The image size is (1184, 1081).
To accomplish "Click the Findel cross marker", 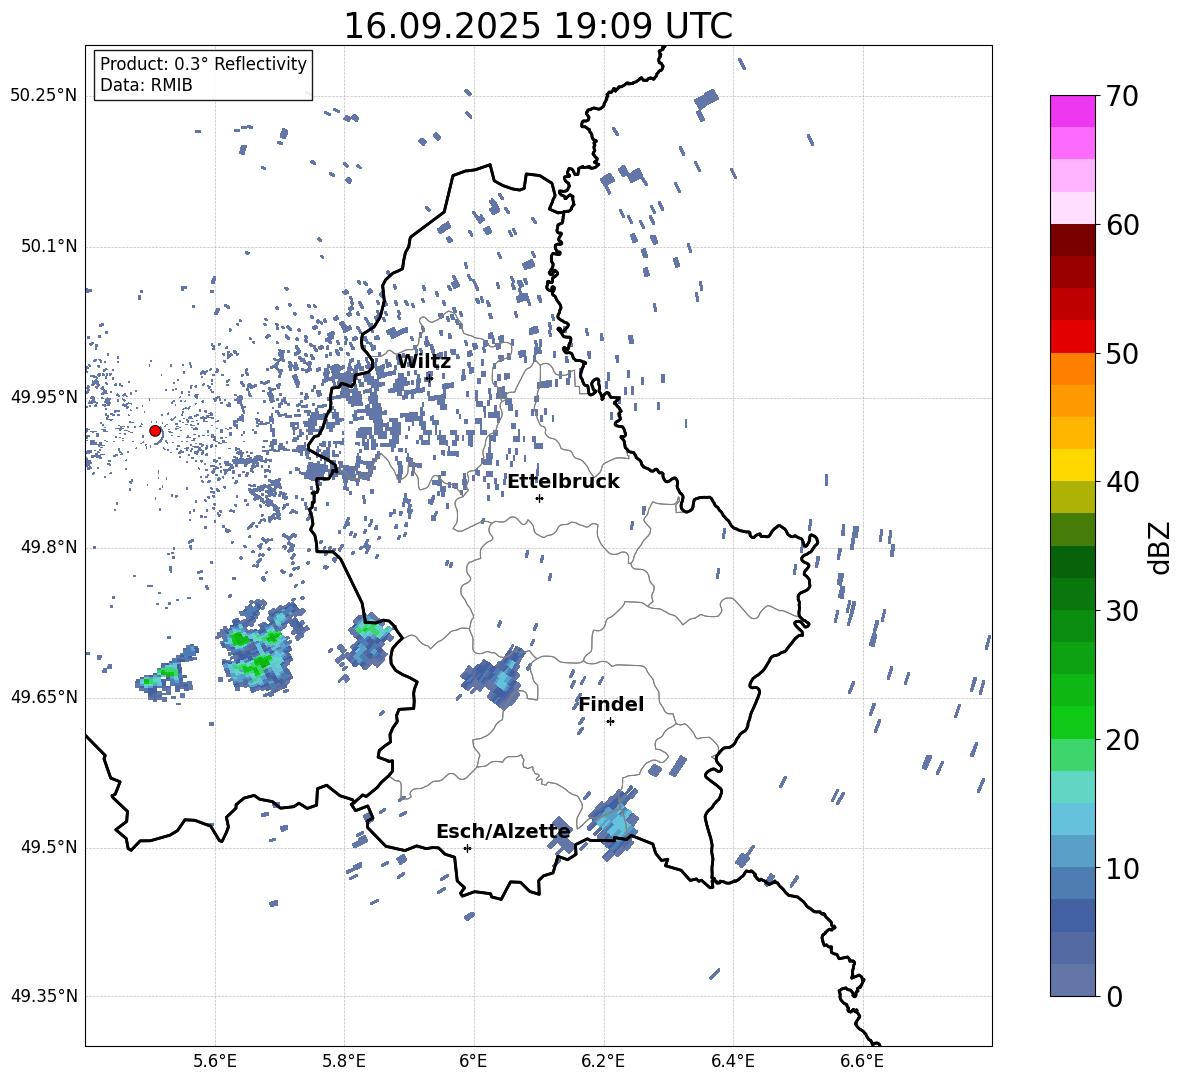I will pos(610,722).
